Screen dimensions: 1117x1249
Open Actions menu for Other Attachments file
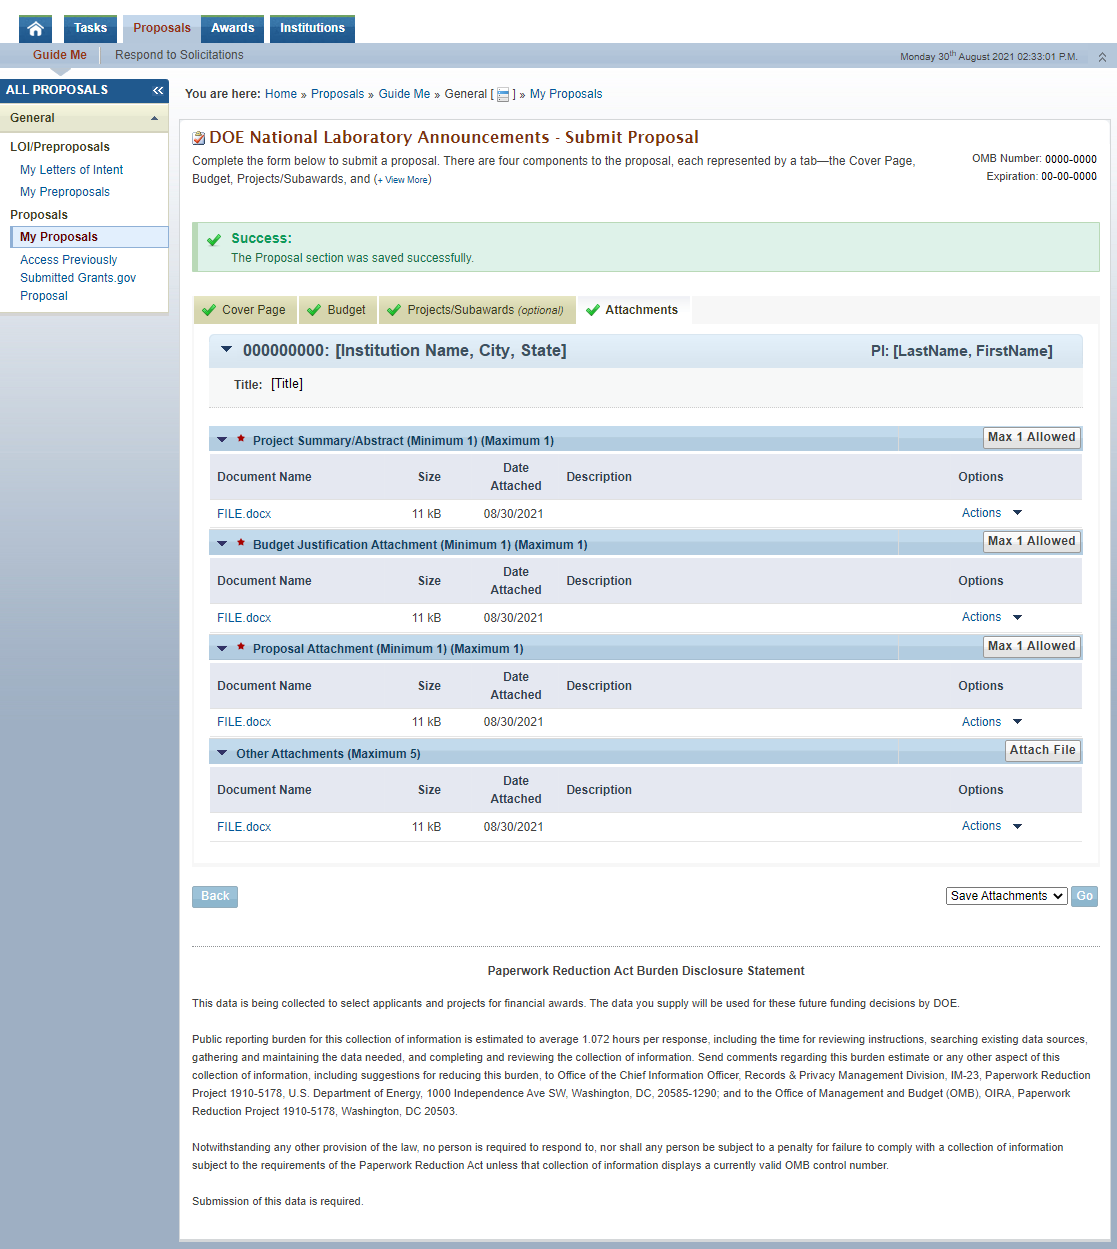pos(992,826)
